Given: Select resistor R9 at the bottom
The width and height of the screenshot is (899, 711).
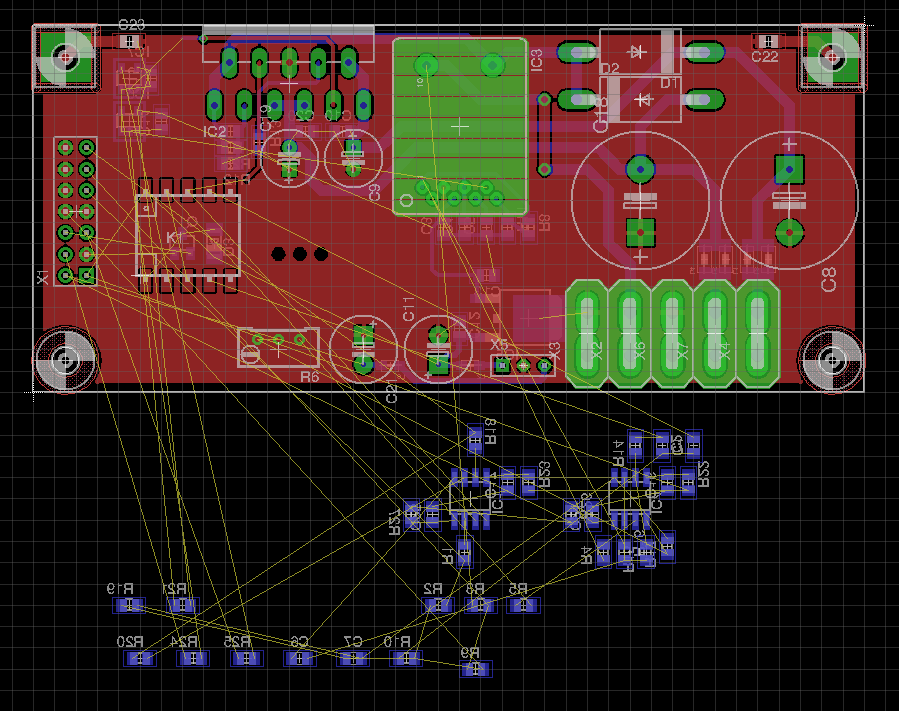Looking at the screenshot, I should coord(477,668).
